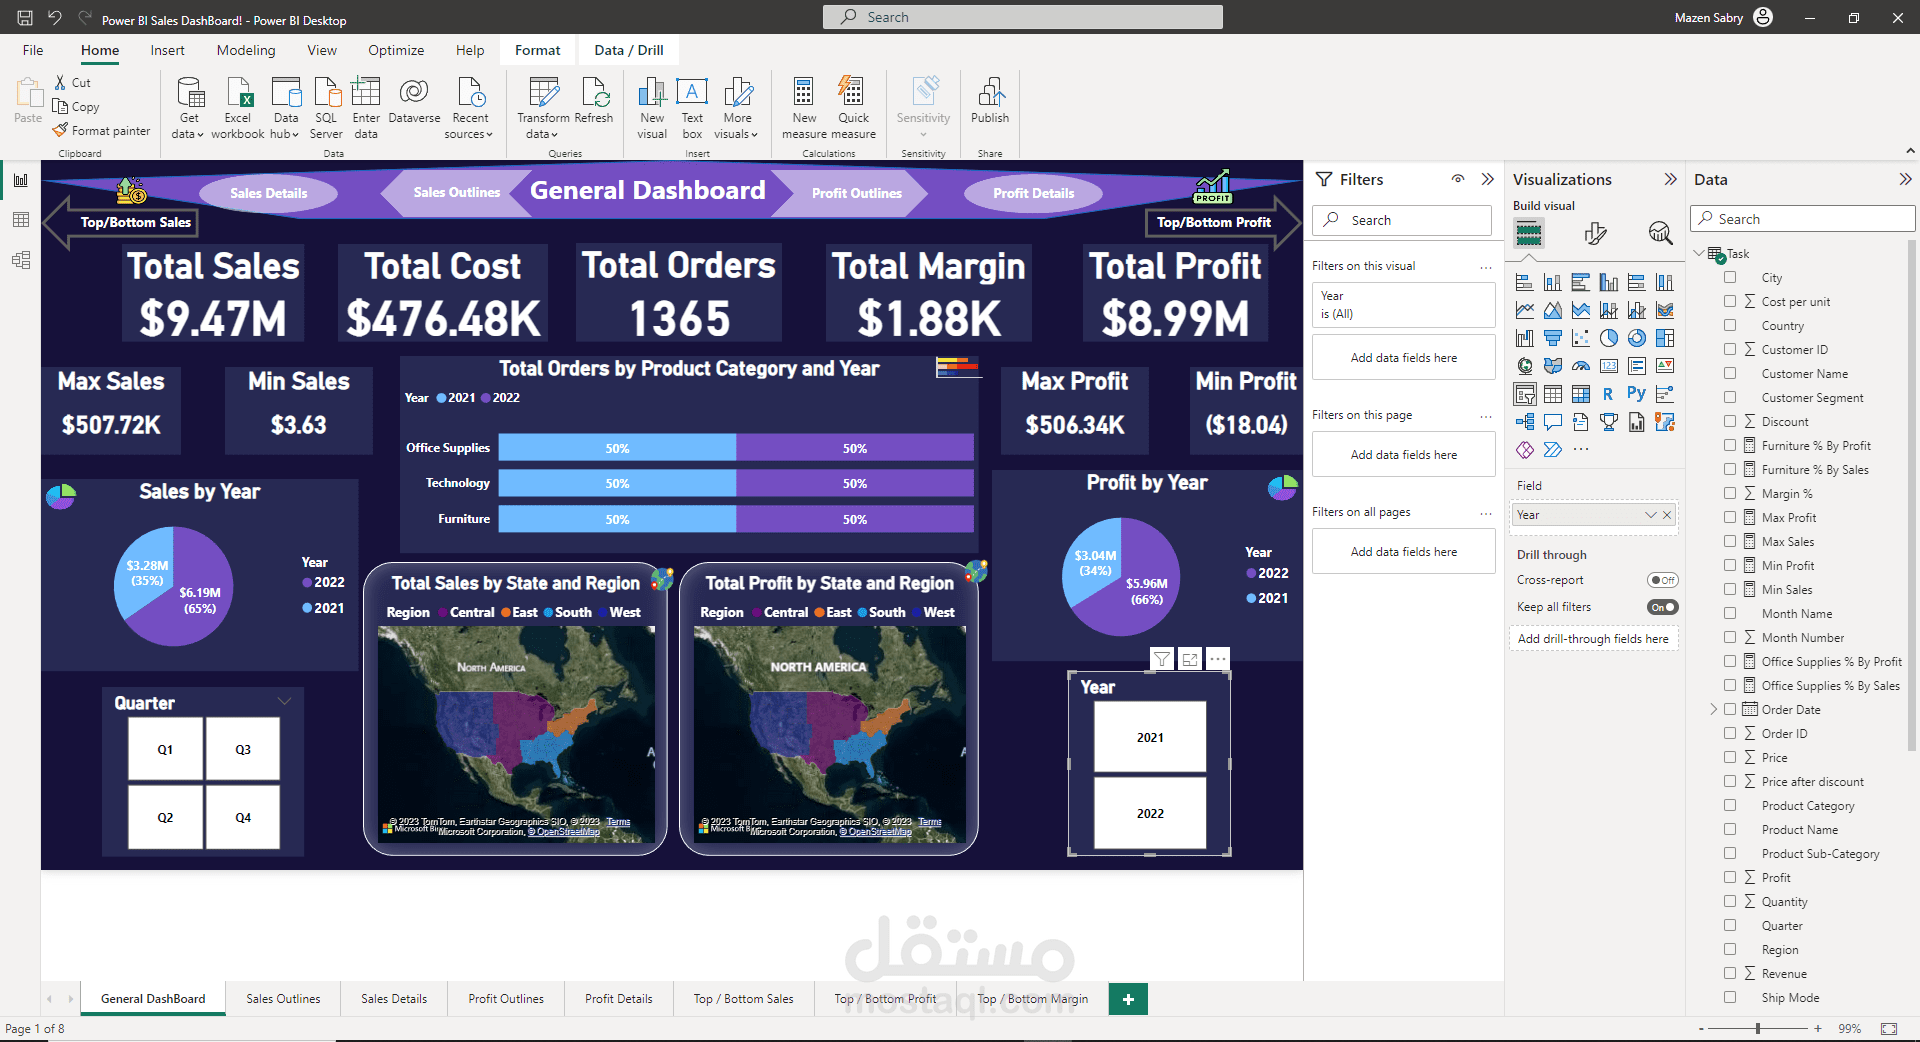Screen dimensions: 1920x1042
Task: Toggle Cross-report drill through on
Action: (x=1662, y=580)
